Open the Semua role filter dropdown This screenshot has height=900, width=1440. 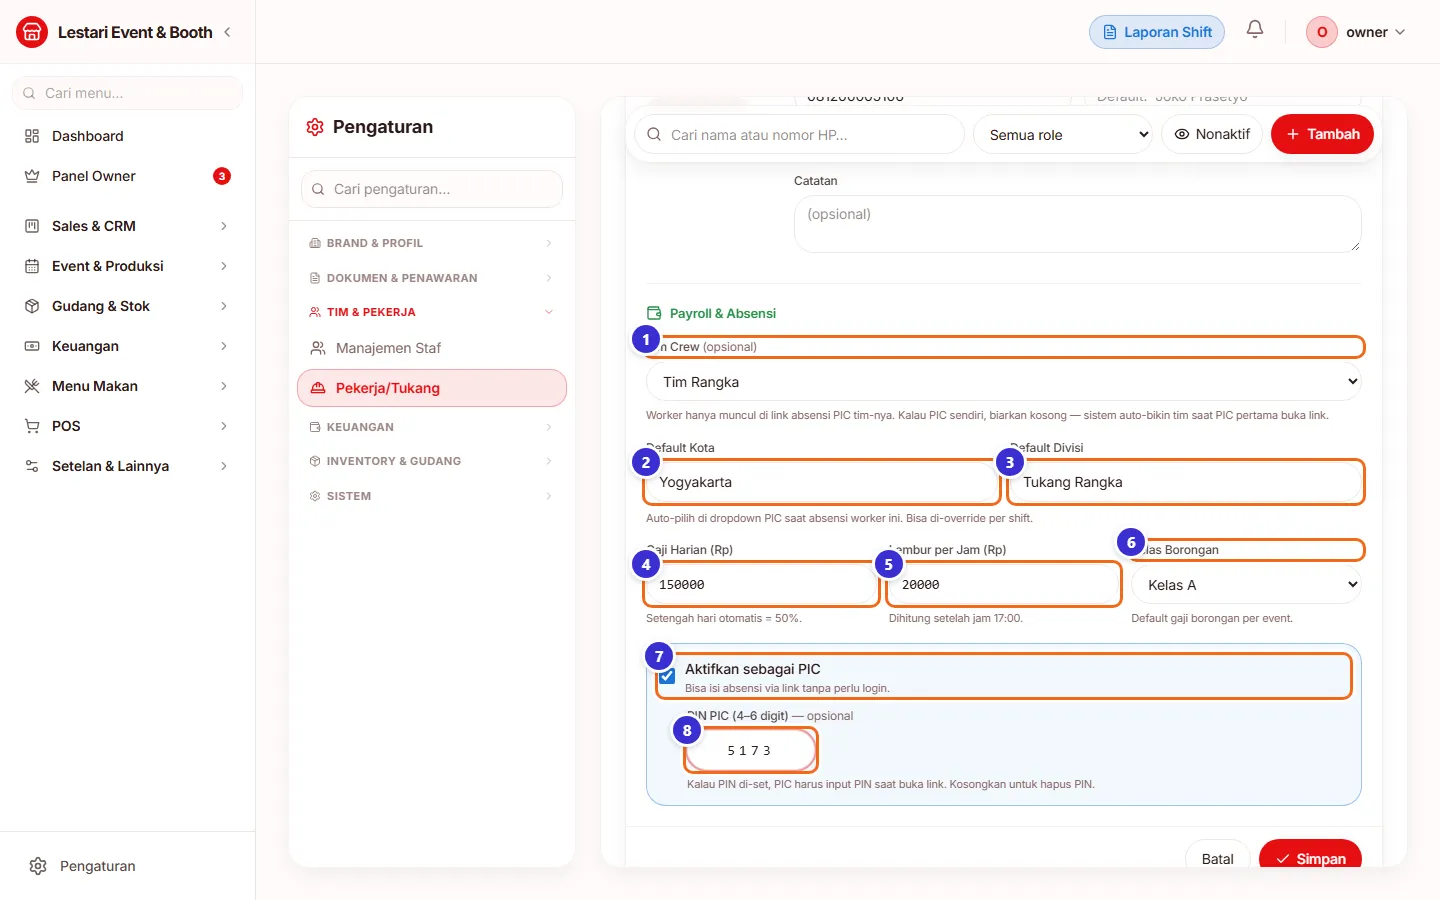pyautogui.click(x=1063, y=134)
